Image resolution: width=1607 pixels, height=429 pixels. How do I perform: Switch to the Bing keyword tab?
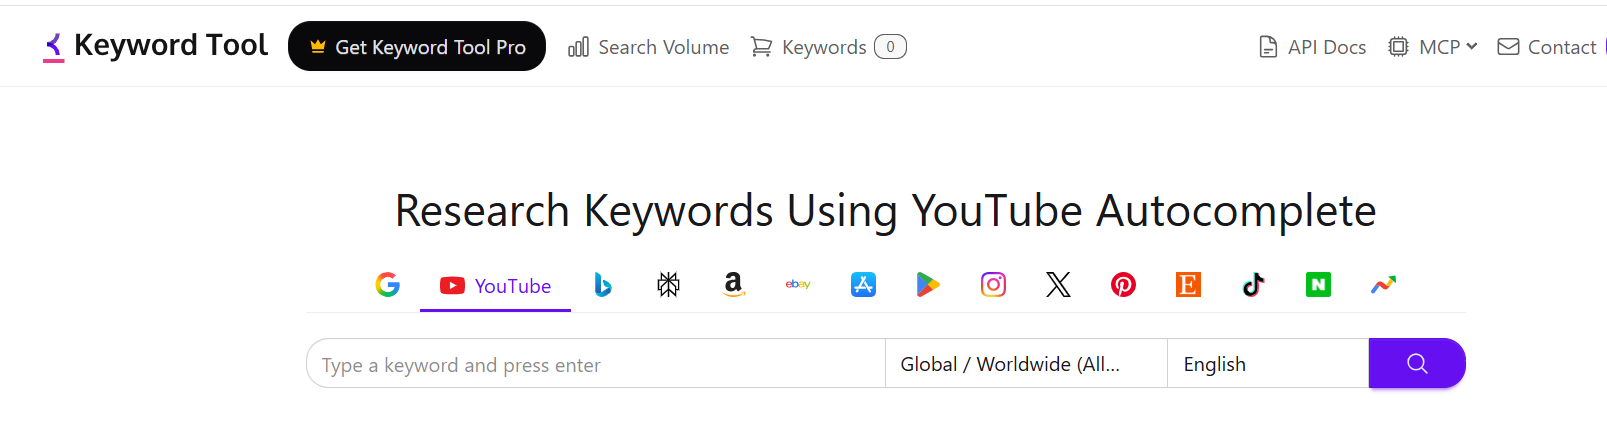point(603,285)
